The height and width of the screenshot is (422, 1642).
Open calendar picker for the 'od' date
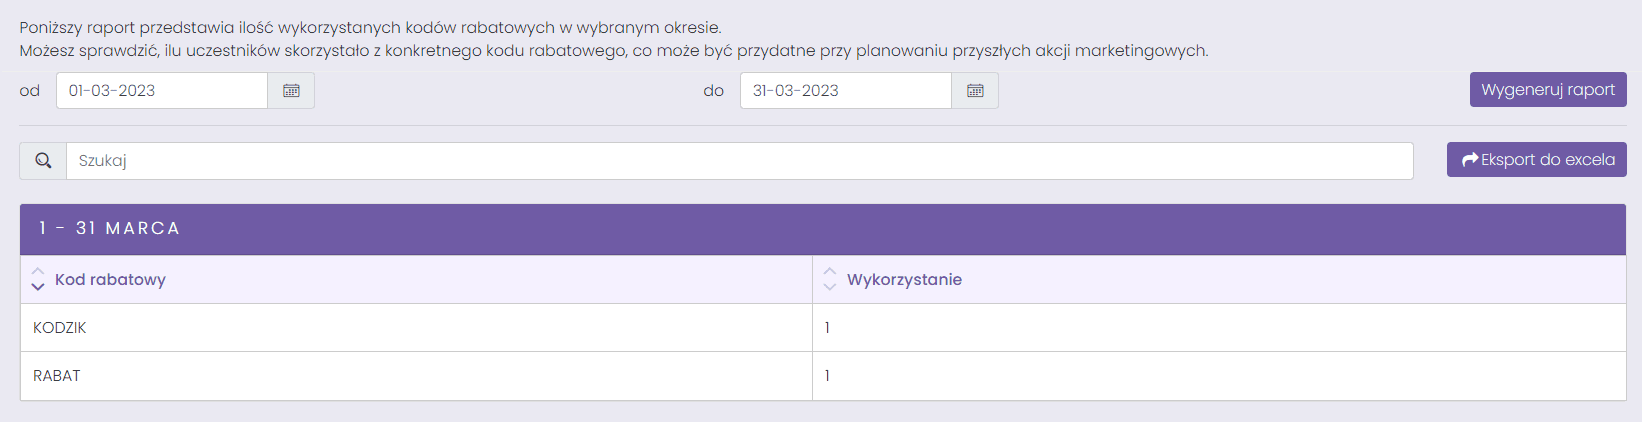coord(291,91)
